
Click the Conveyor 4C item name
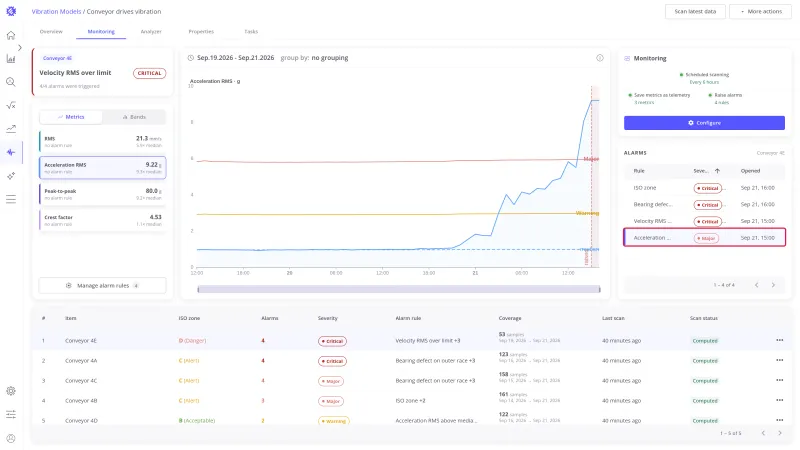(x=81, y=381)
